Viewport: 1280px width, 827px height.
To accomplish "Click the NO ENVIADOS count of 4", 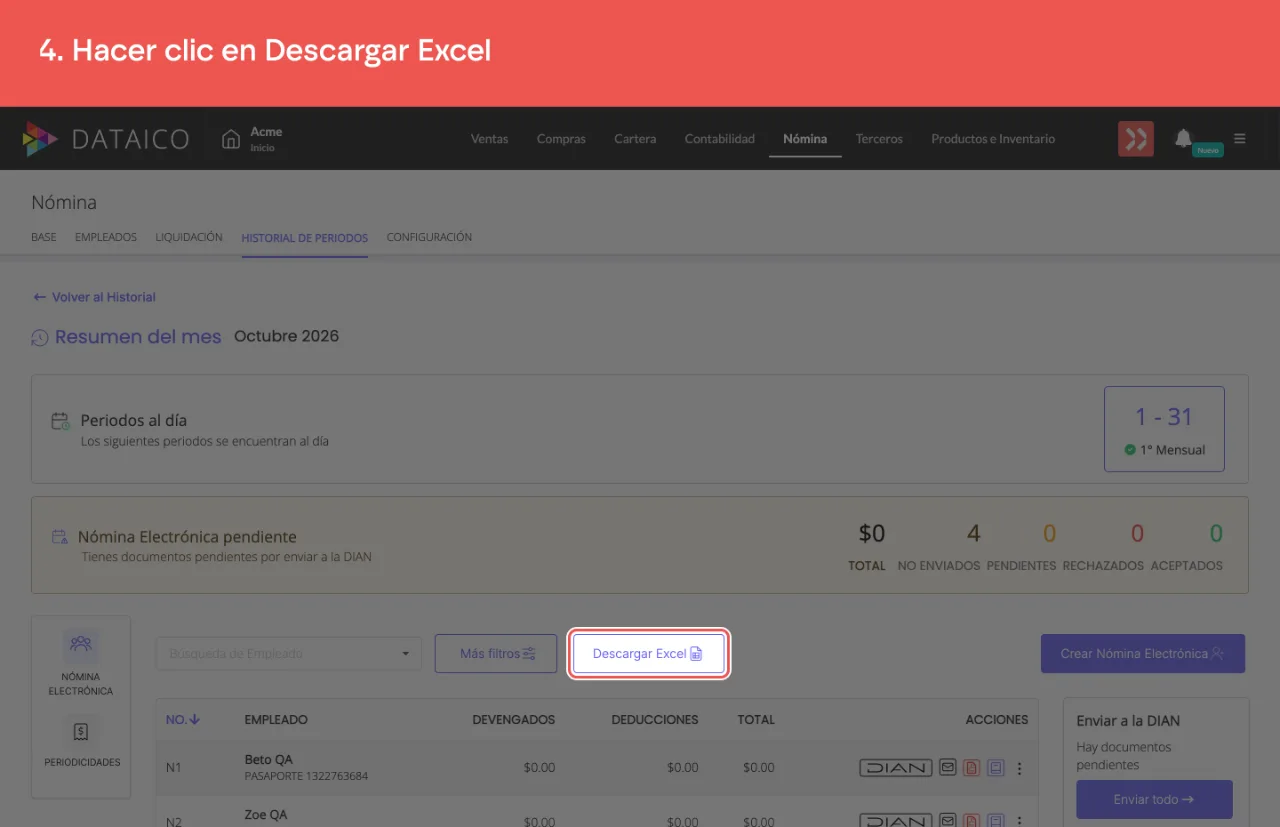I will [974, 534].
